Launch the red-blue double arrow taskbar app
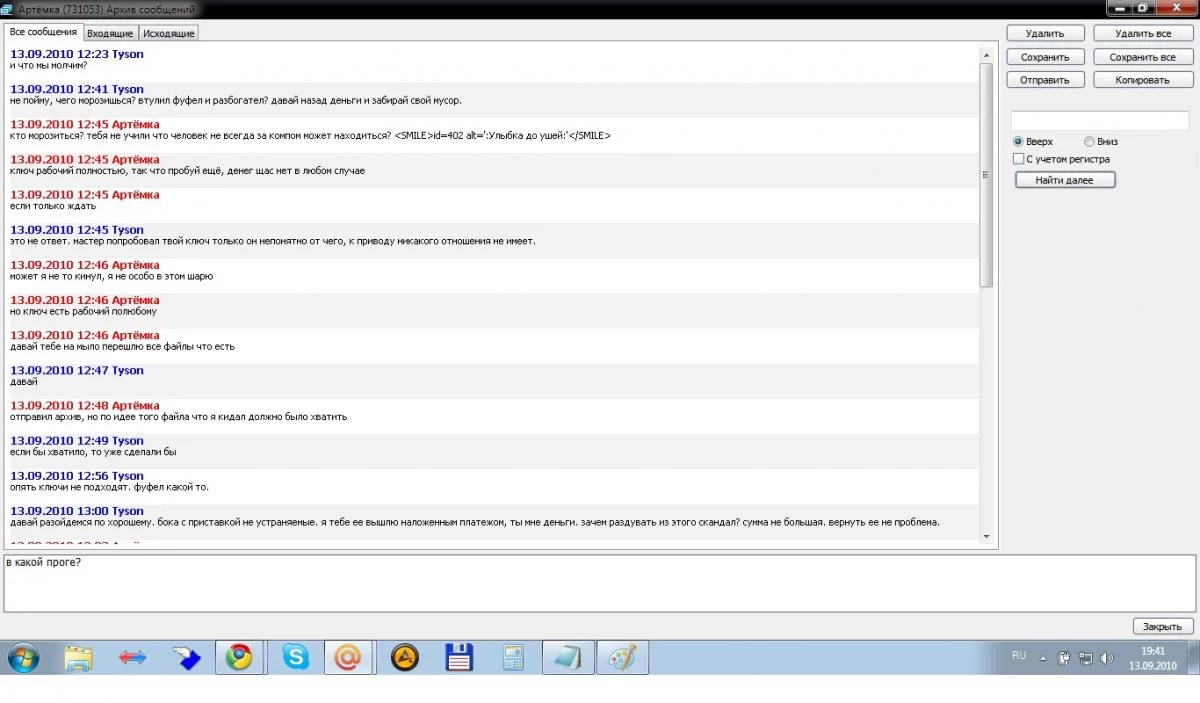 132,658
